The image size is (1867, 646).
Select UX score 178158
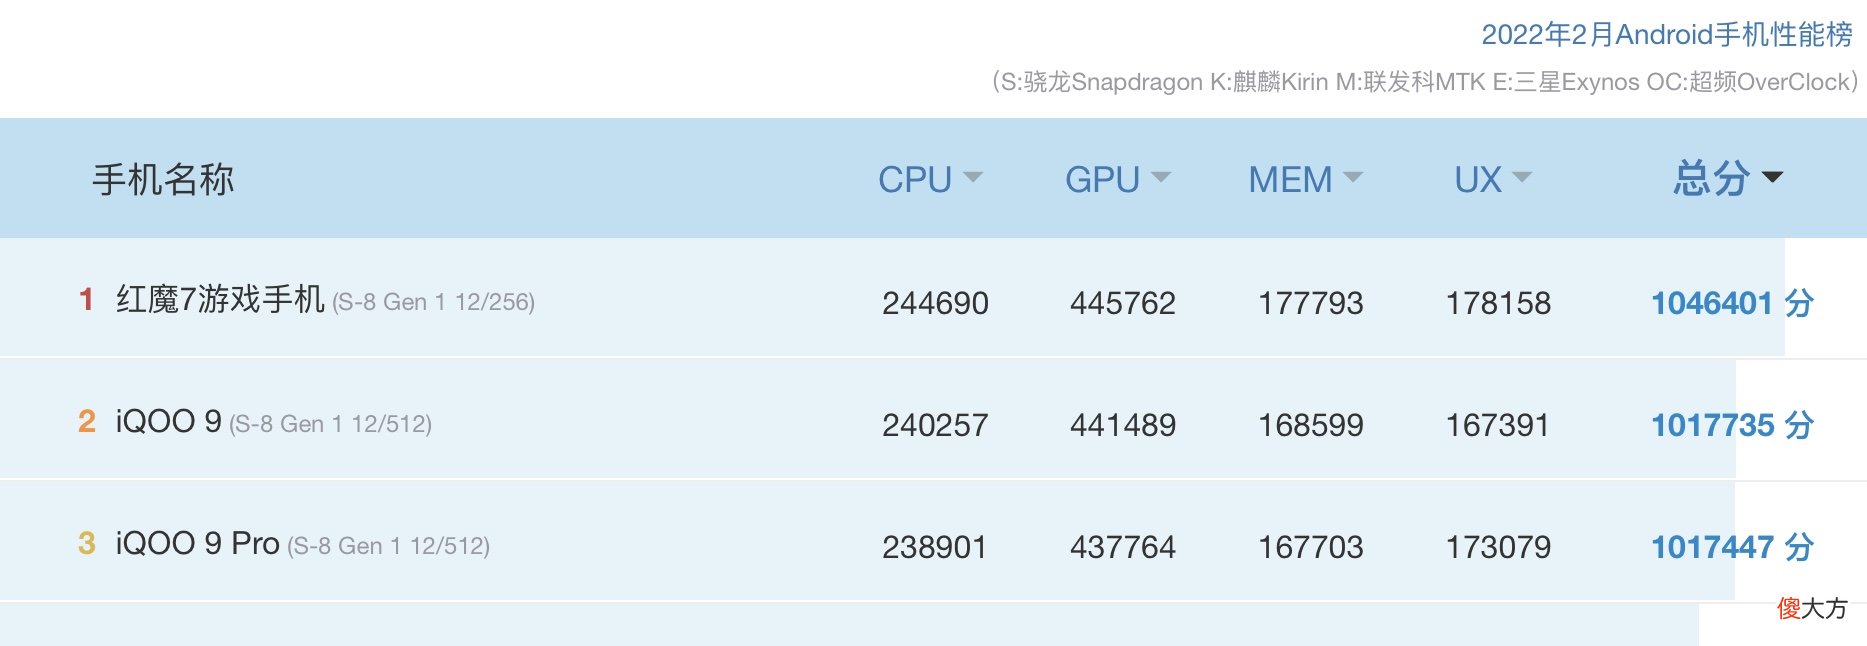point(1498,303)
